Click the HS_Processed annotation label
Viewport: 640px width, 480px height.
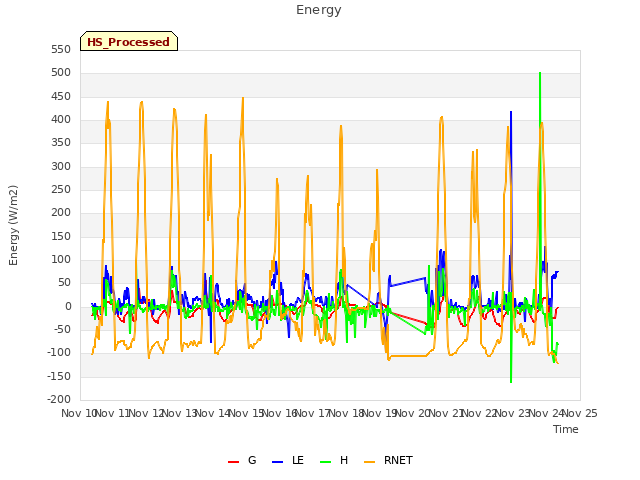click(129, 42)
